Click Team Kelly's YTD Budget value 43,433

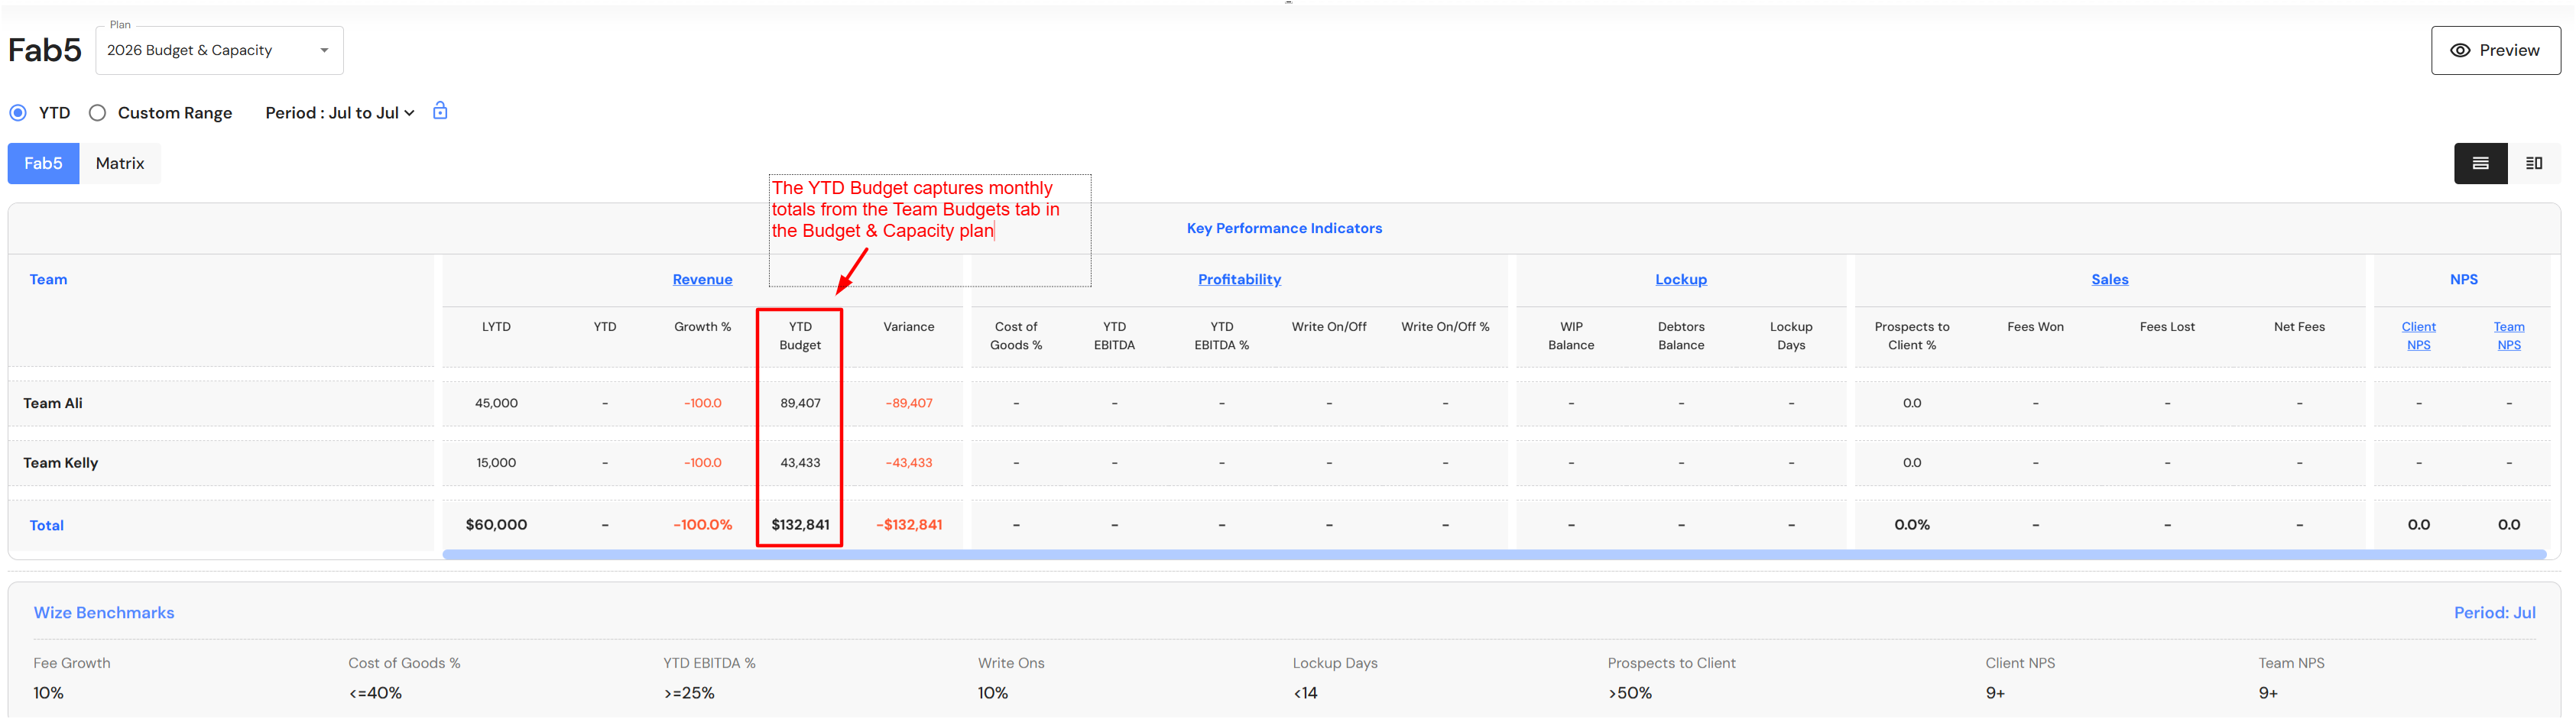point(800,463)
